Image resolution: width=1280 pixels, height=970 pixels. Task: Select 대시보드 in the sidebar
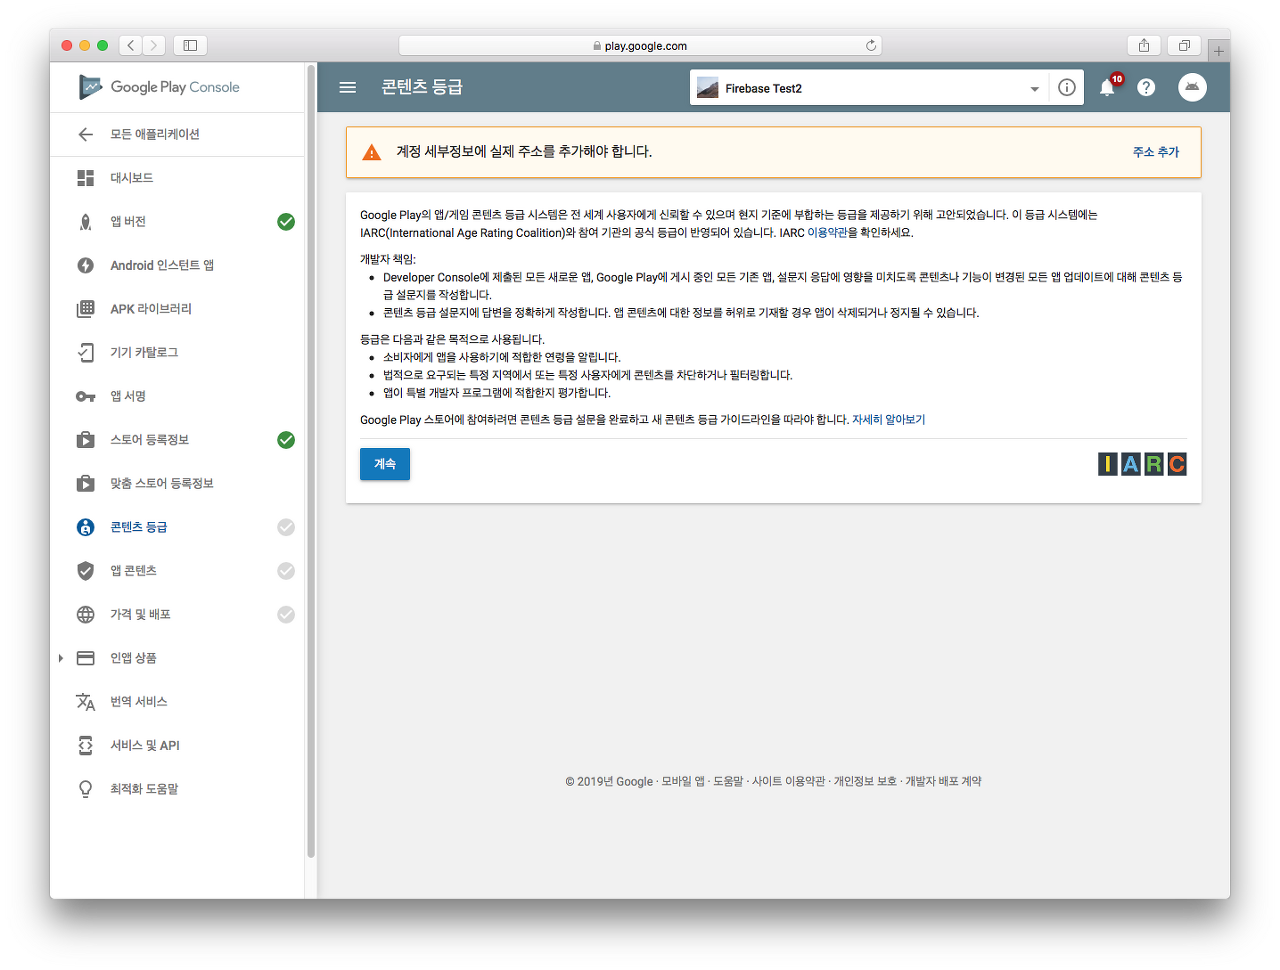click(131, 178)
